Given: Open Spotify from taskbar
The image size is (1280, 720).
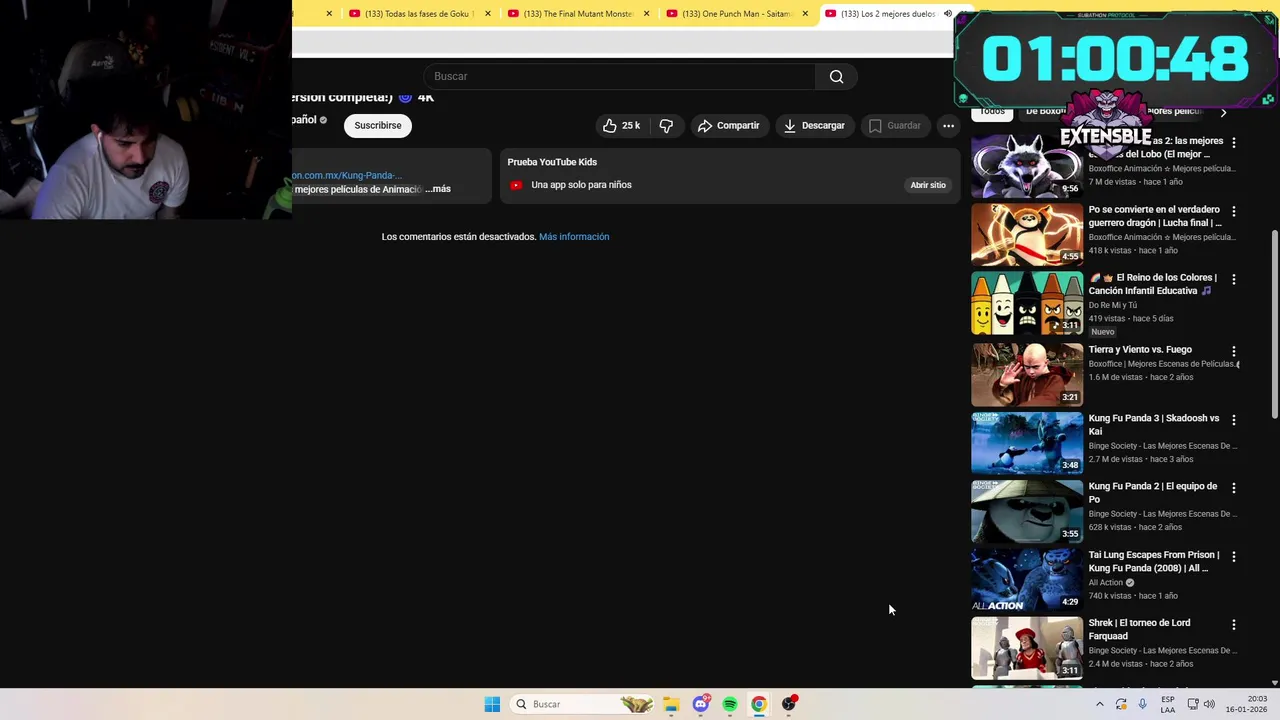Looking at the screenshot, I should point(730,704).
